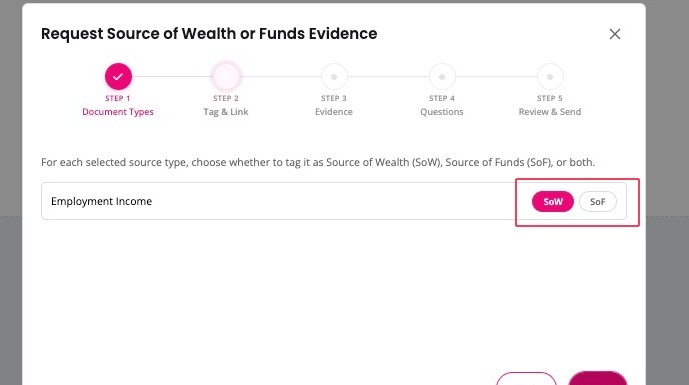Click the STEP 2 caption text
The image size is (689, 385).
pyautogui.click(x=226, y=98)
